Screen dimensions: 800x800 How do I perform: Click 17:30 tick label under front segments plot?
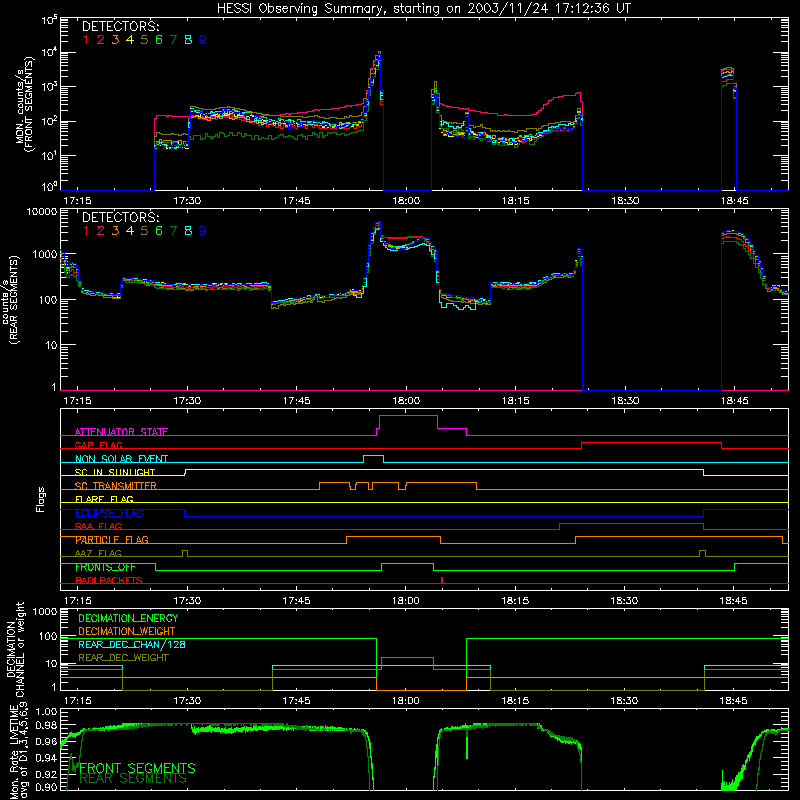coord(187,201)
